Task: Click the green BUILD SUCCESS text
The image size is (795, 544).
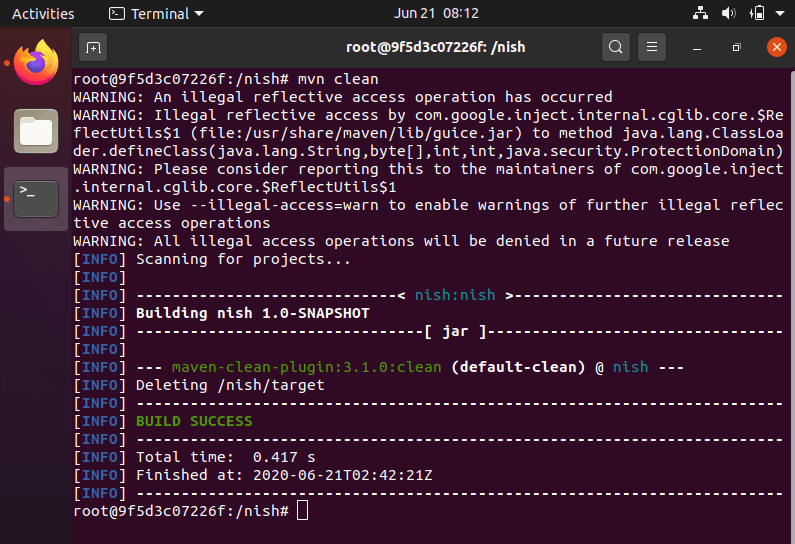Action: pyautogui.click(x=194, y=421)
